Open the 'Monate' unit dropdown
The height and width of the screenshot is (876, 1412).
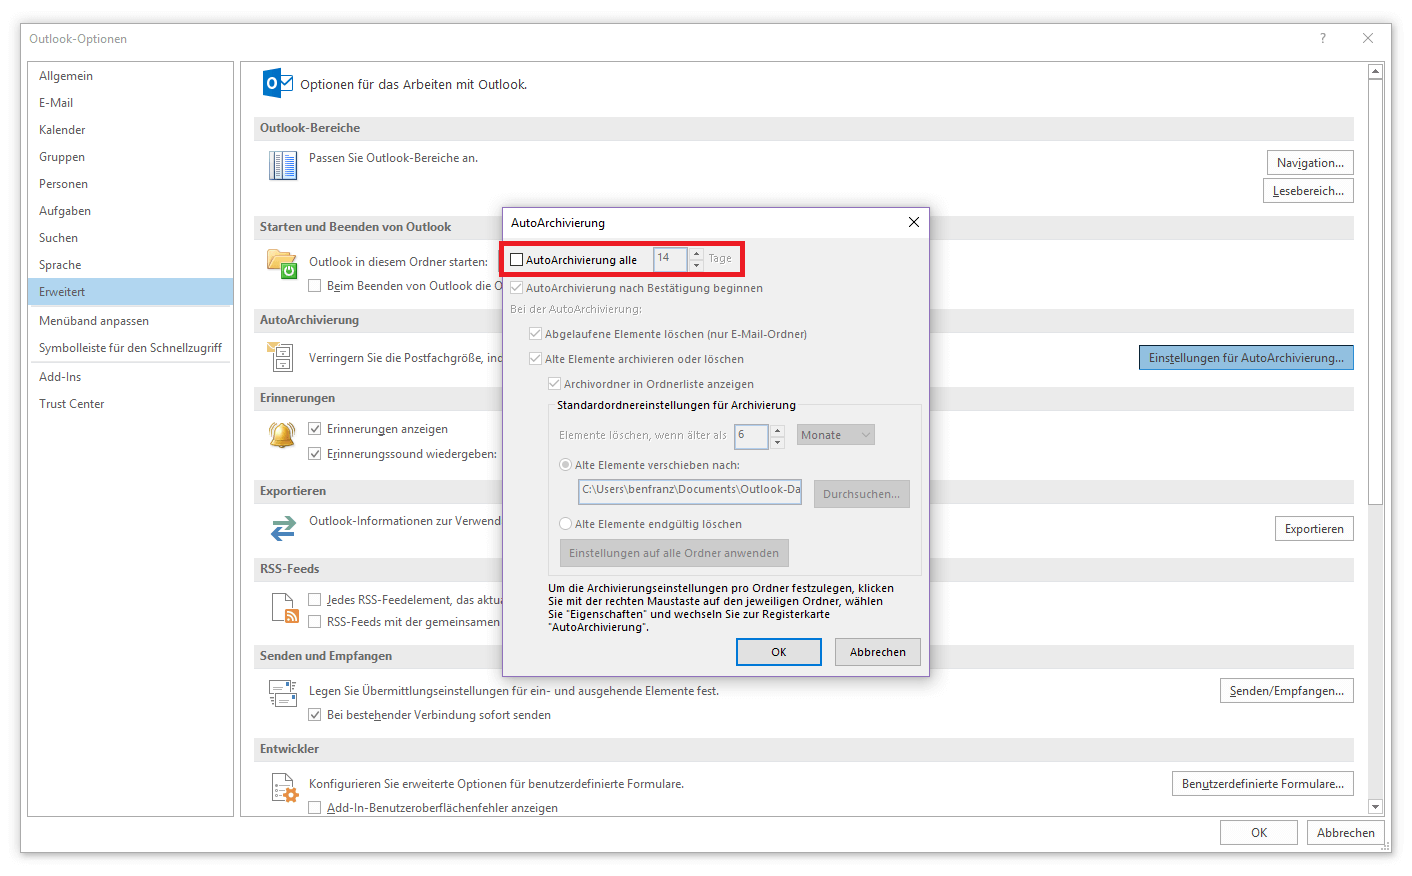(x=836, y=435)
